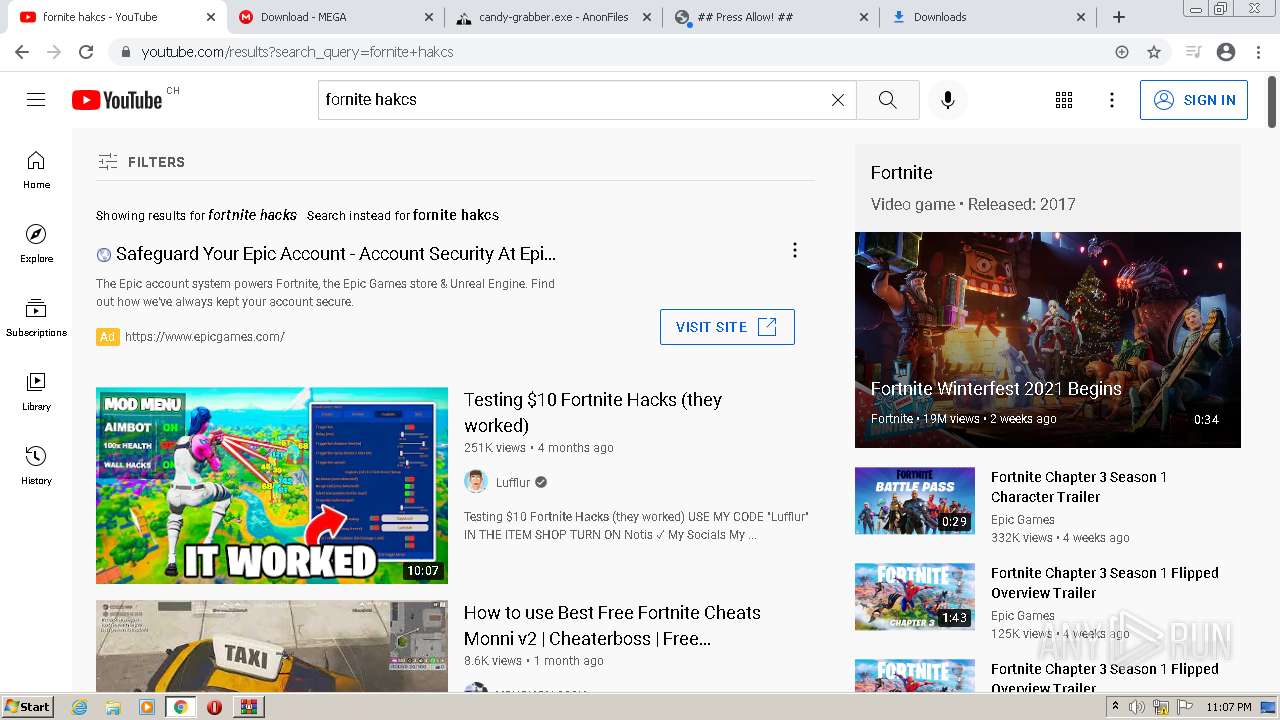
Task: Go to the YouTube logo home link
Action: pos(117,100)
